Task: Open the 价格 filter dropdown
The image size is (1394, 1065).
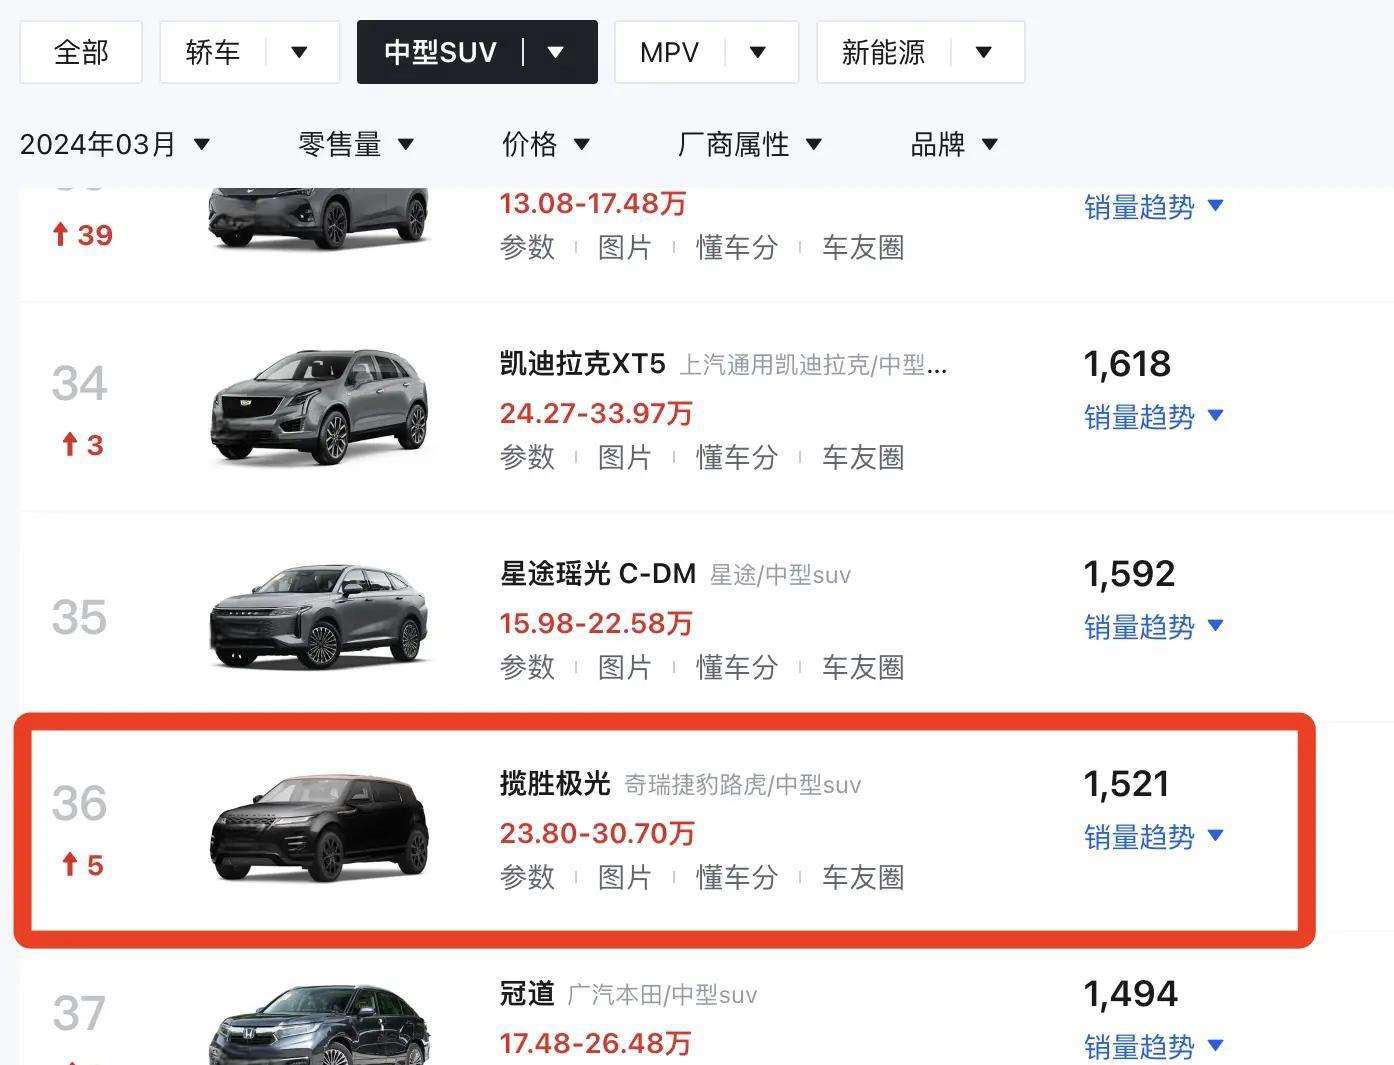Action: 546,144
